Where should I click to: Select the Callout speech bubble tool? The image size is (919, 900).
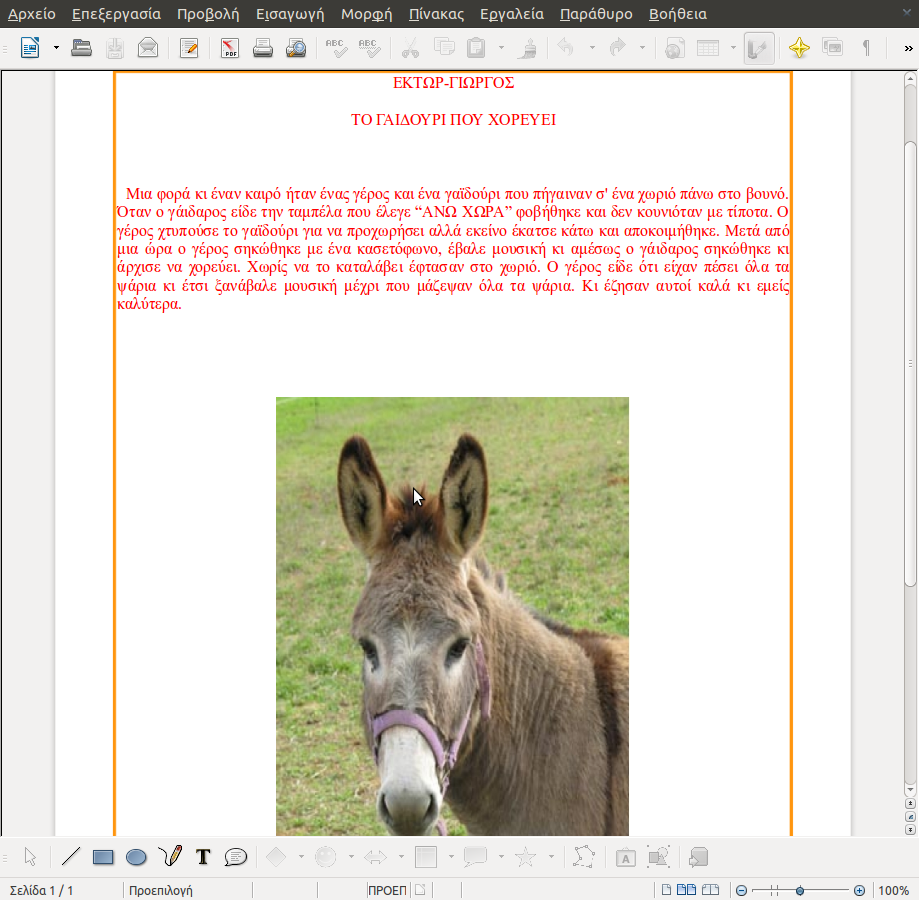click(x=236, y=857)
